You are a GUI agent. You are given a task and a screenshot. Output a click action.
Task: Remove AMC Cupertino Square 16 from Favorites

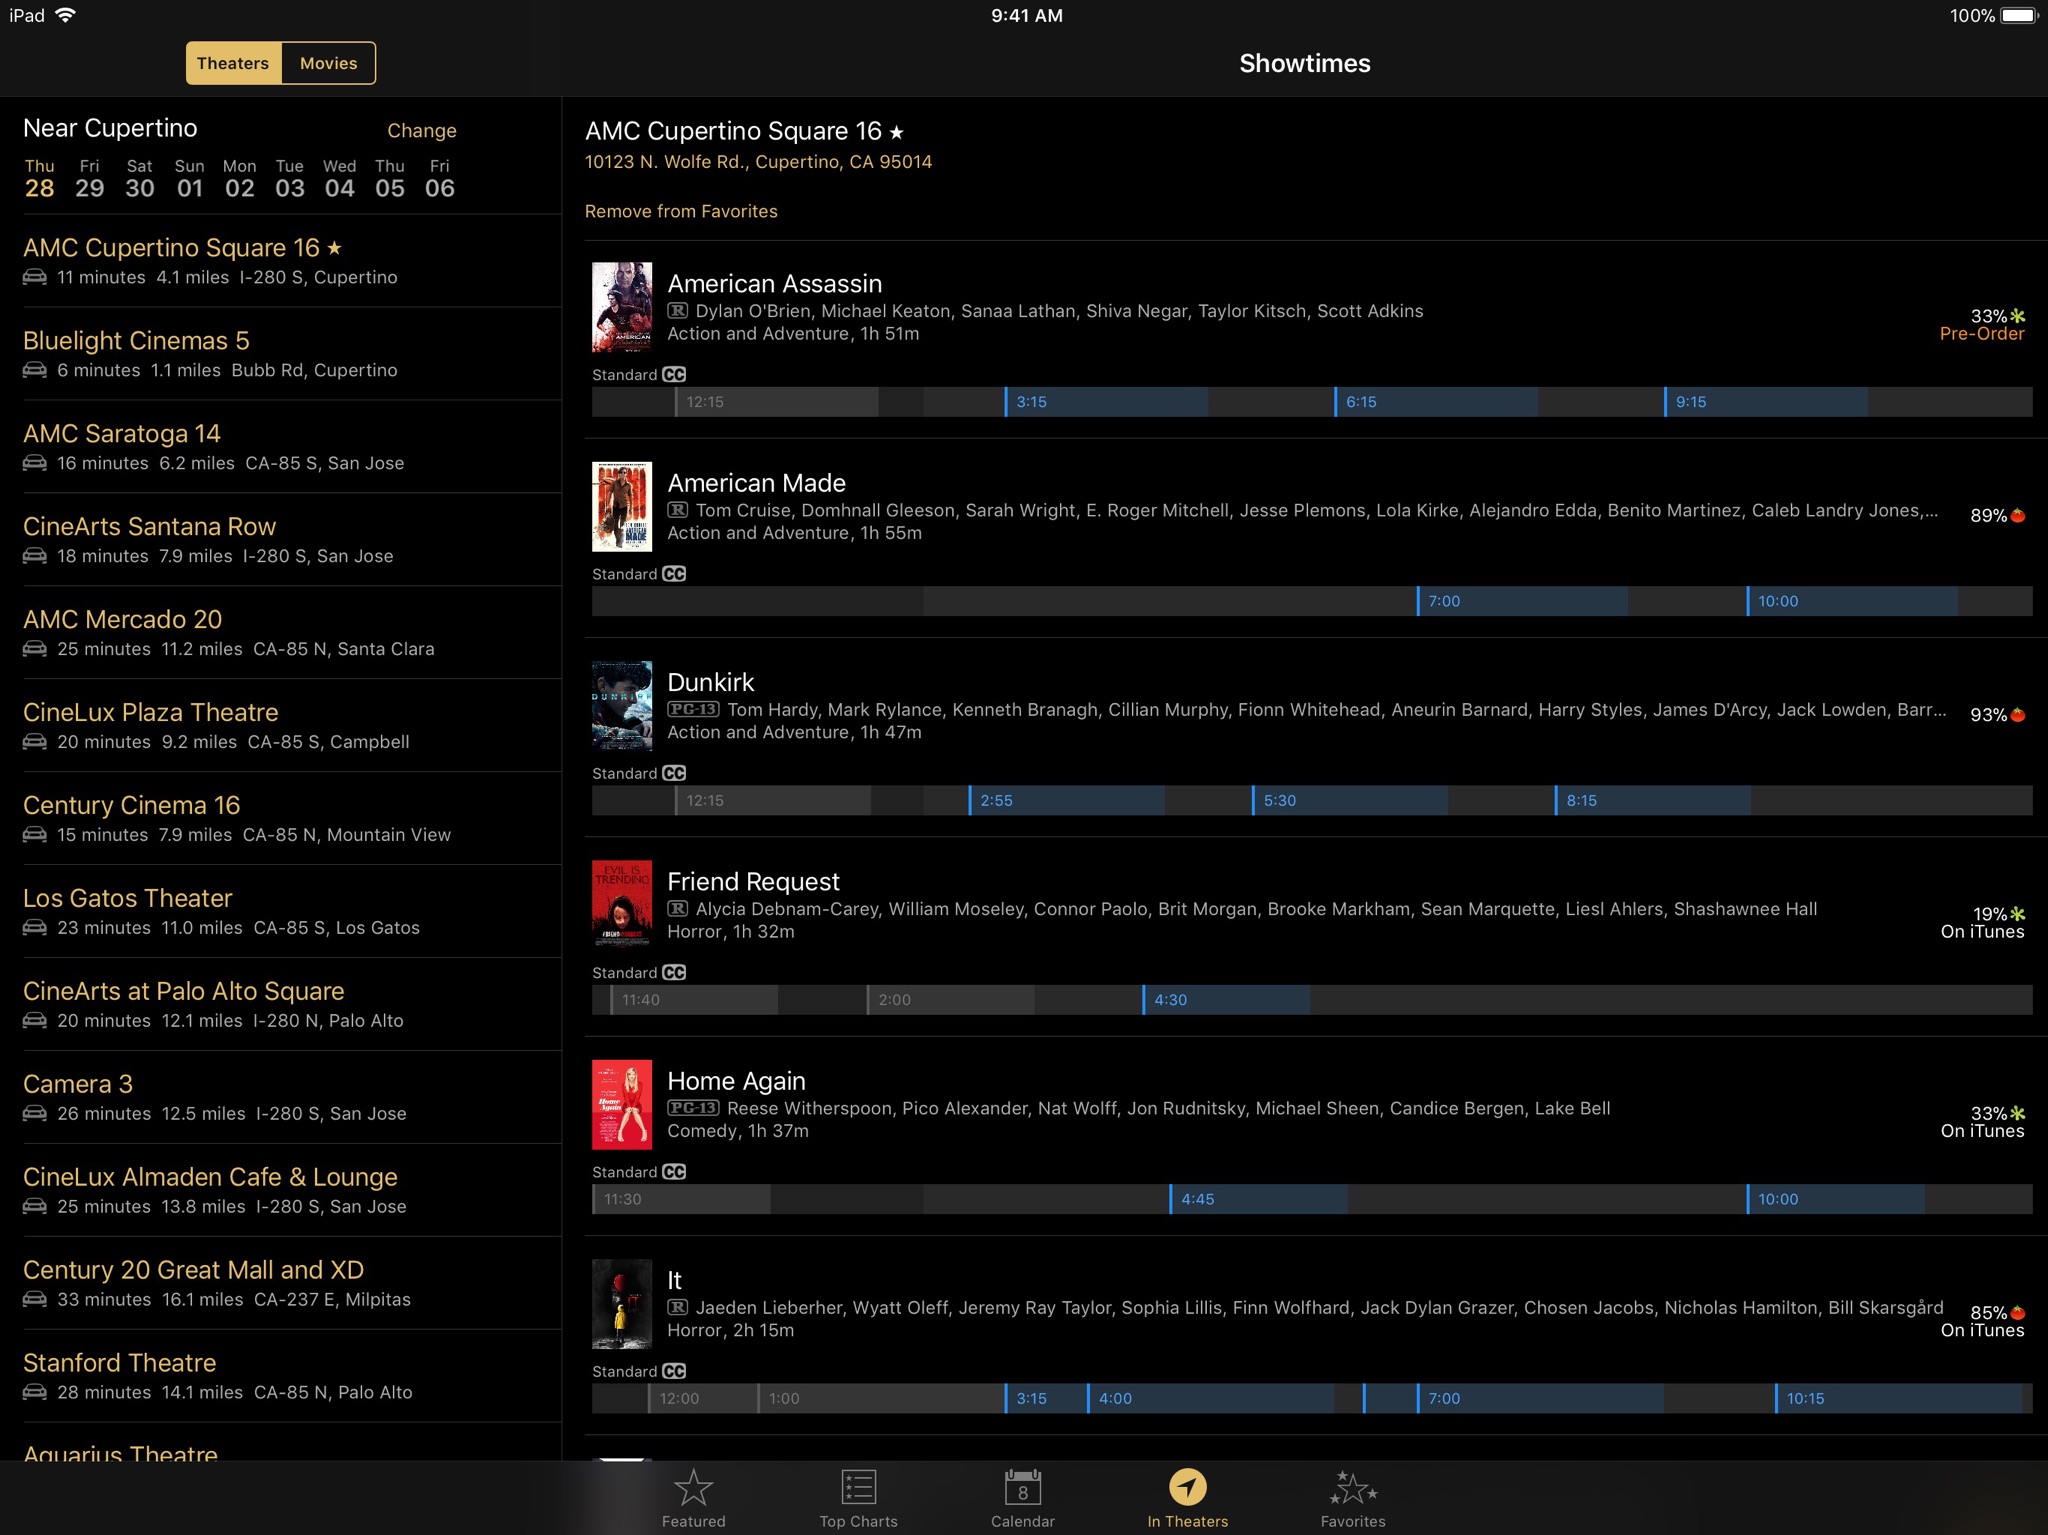(x=681, y=211)
